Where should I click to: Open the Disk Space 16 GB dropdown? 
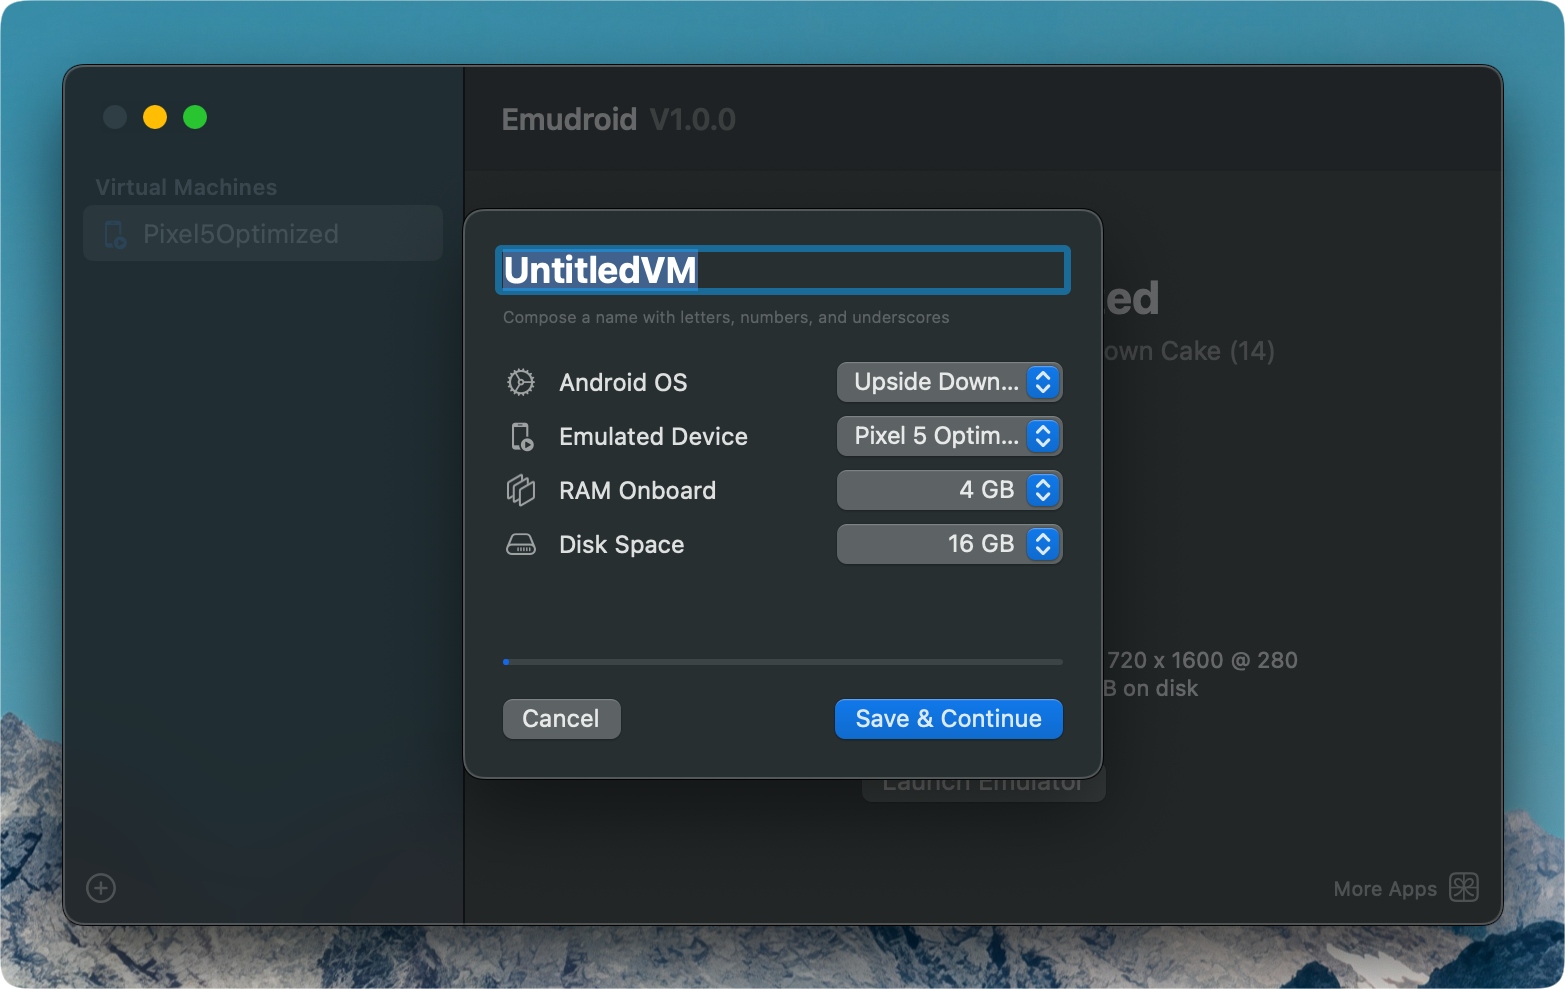[949, 544]
